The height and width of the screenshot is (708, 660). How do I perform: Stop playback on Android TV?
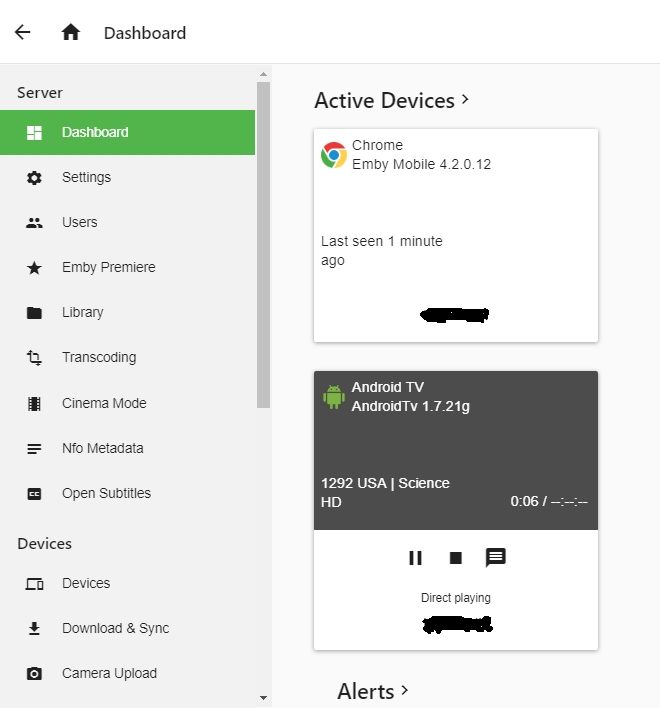click(456, 558)
